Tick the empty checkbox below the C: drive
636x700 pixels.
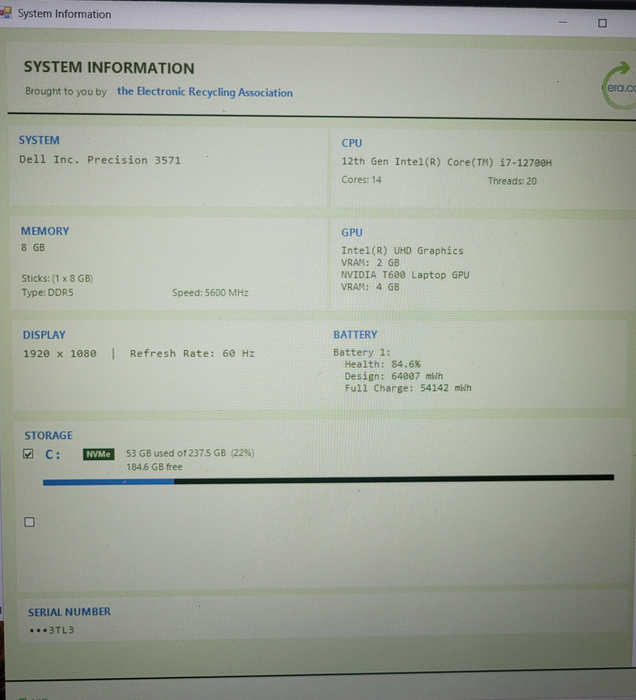click(x=29, y=522)
